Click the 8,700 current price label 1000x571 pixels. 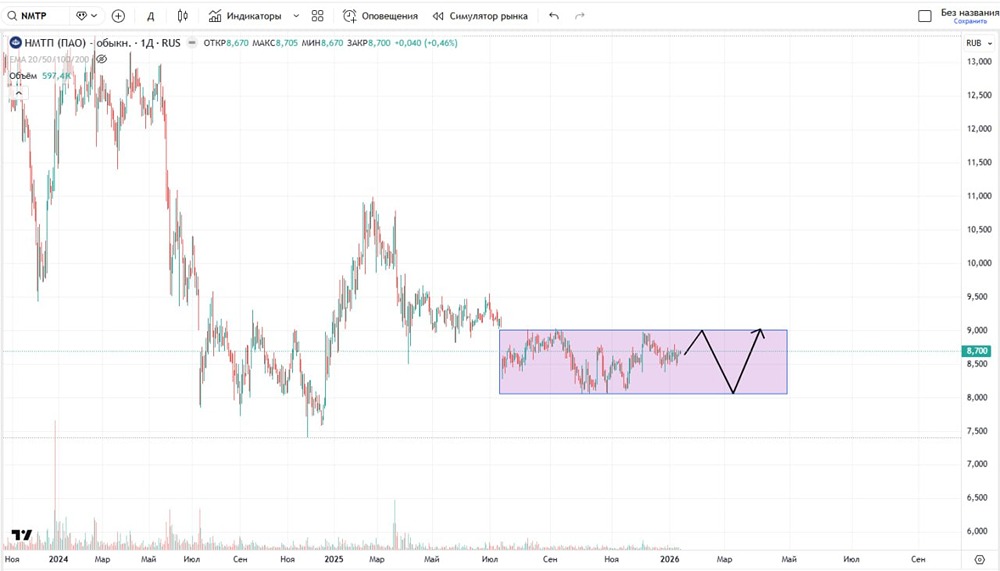[976, 351]
